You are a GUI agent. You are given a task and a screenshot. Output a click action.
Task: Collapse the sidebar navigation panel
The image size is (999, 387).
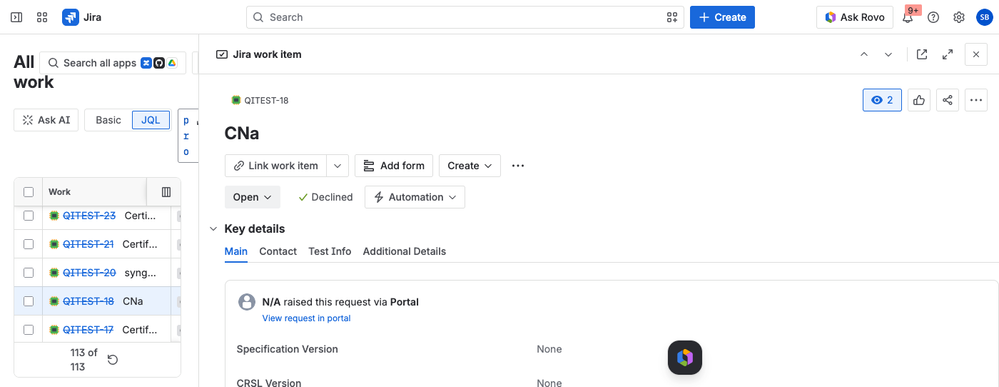coord(17,17)
